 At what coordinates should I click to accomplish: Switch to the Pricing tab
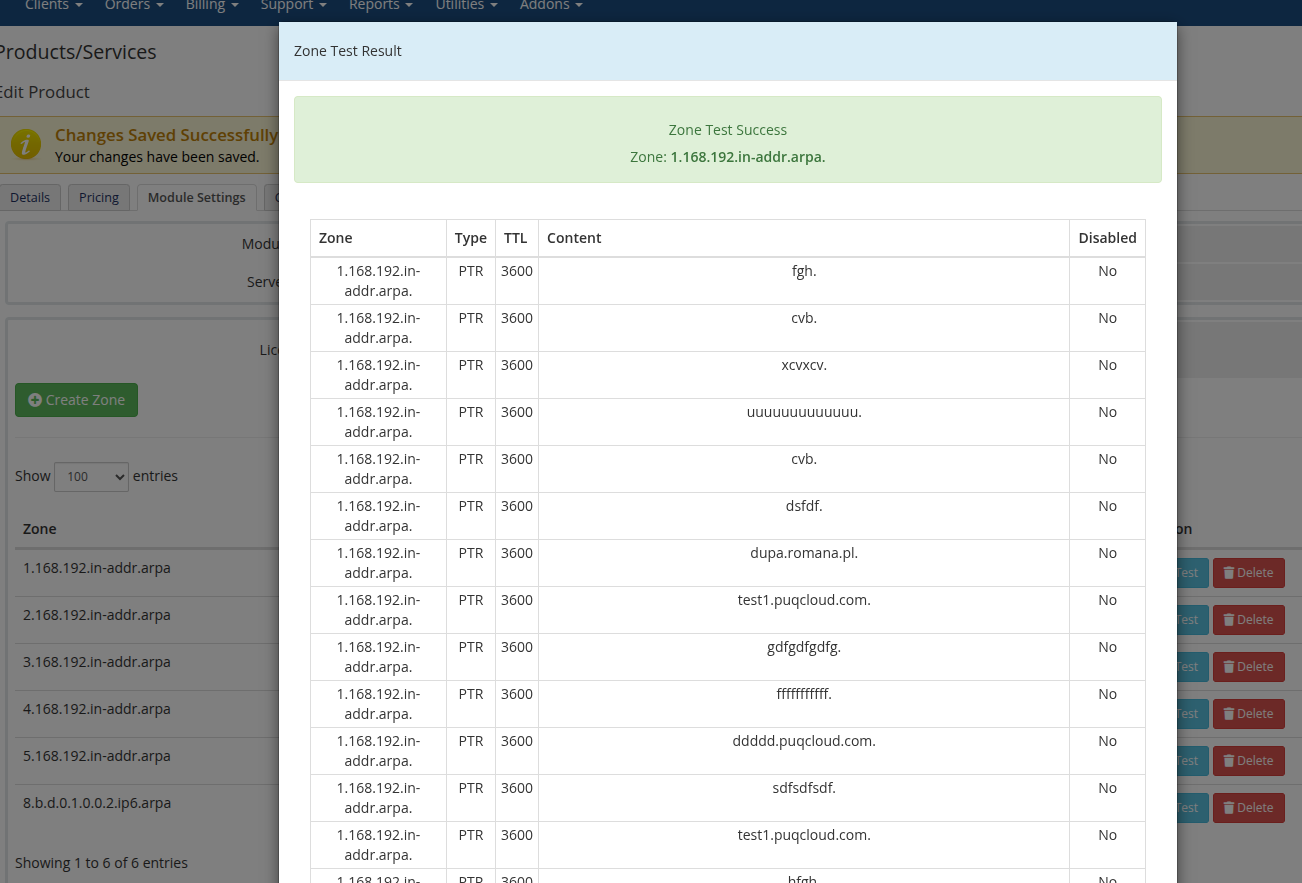pos(99,197)
